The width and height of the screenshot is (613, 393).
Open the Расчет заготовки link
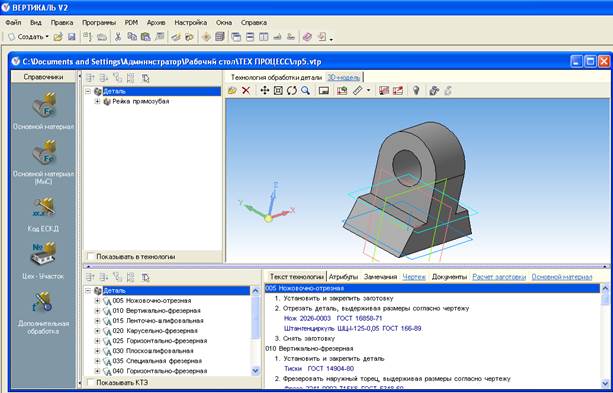coord(499,277)
